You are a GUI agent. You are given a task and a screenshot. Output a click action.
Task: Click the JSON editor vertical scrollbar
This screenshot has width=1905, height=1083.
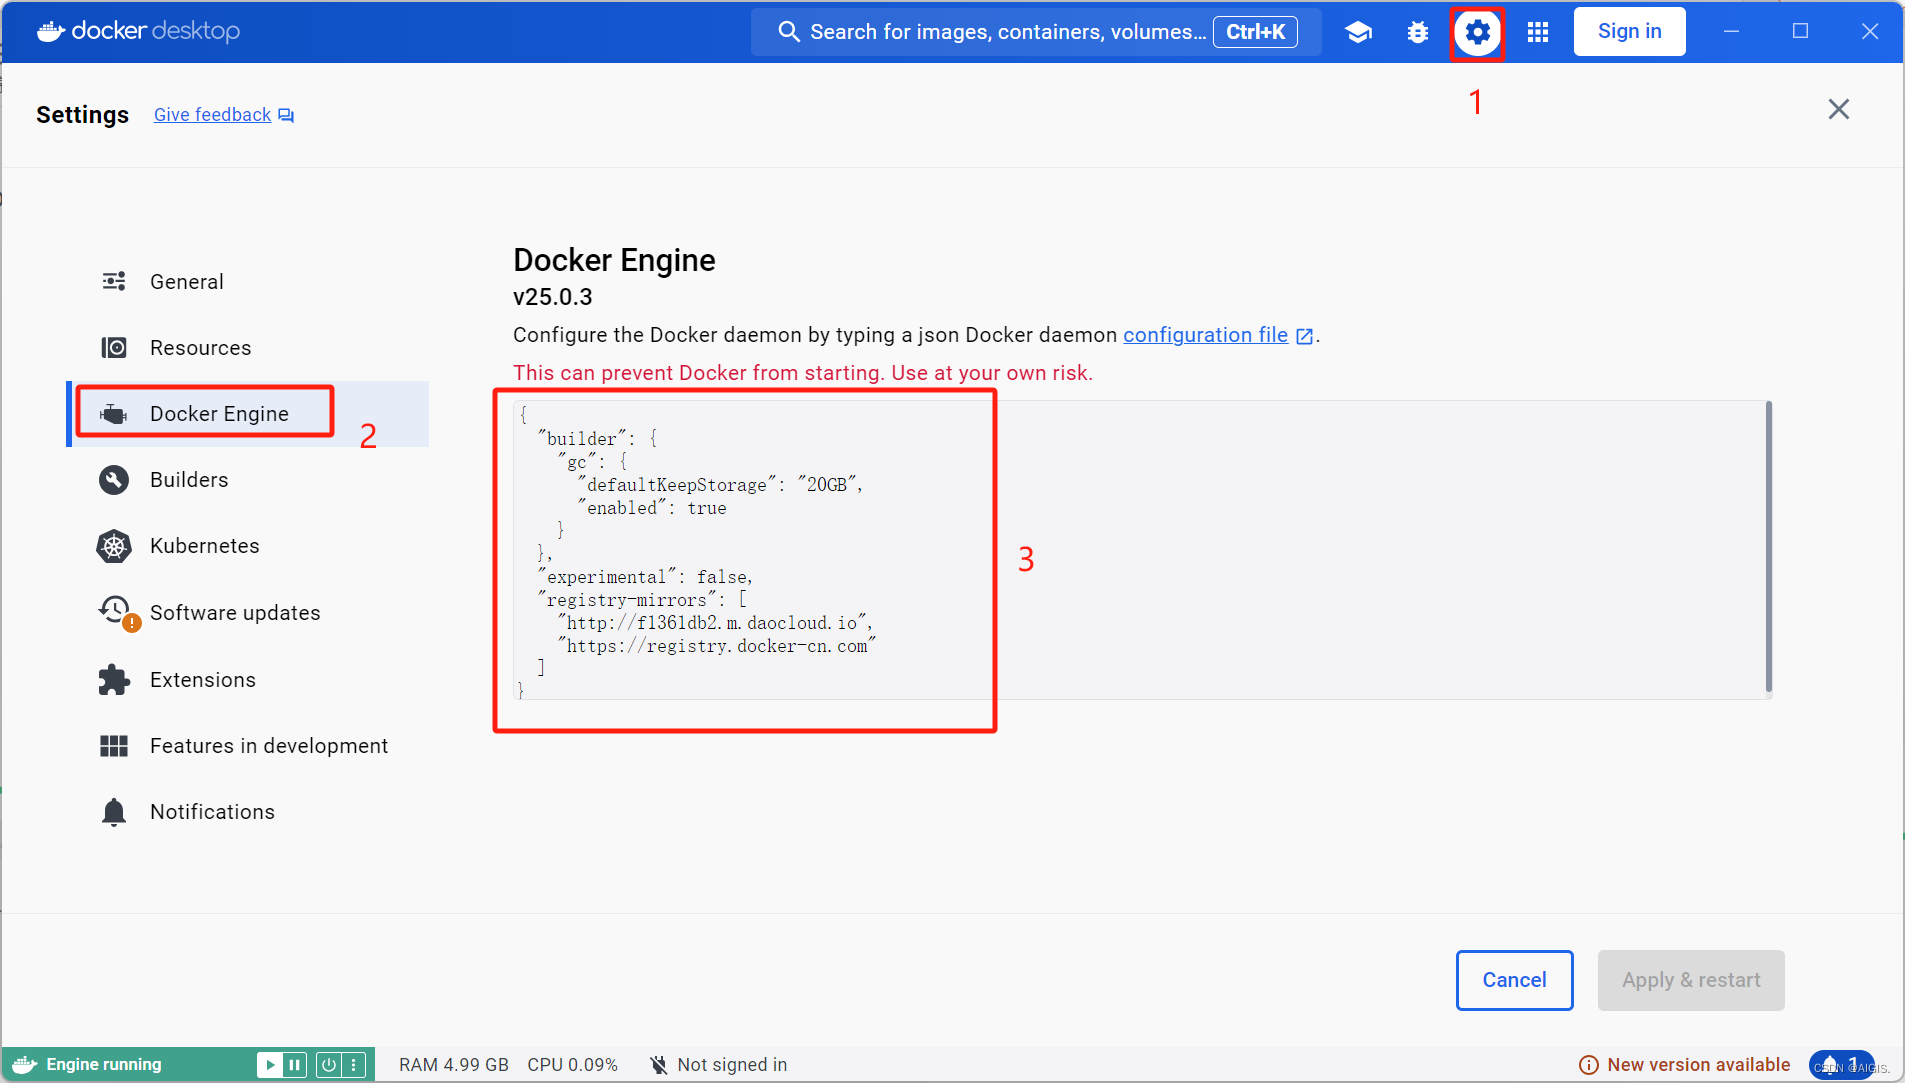pyautogui.click(x=1768, y=547)
